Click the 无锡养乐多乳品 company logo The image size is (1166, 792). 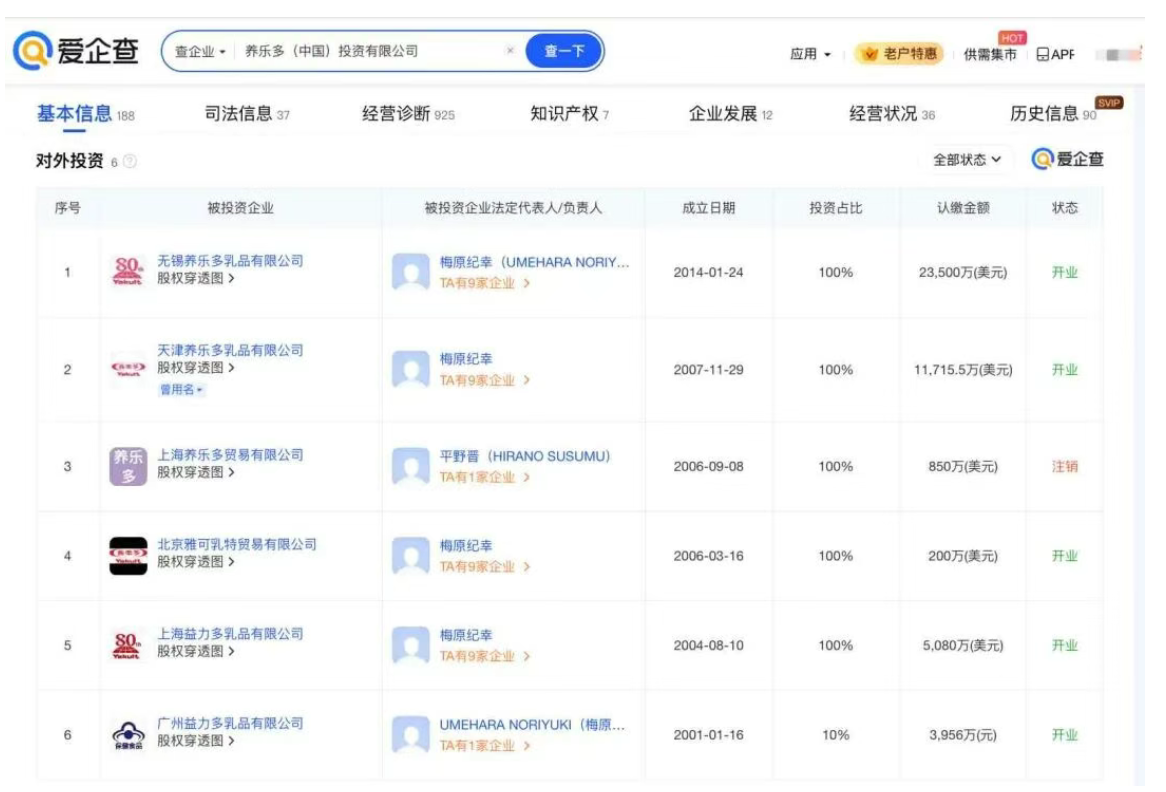tap(127, 272)
